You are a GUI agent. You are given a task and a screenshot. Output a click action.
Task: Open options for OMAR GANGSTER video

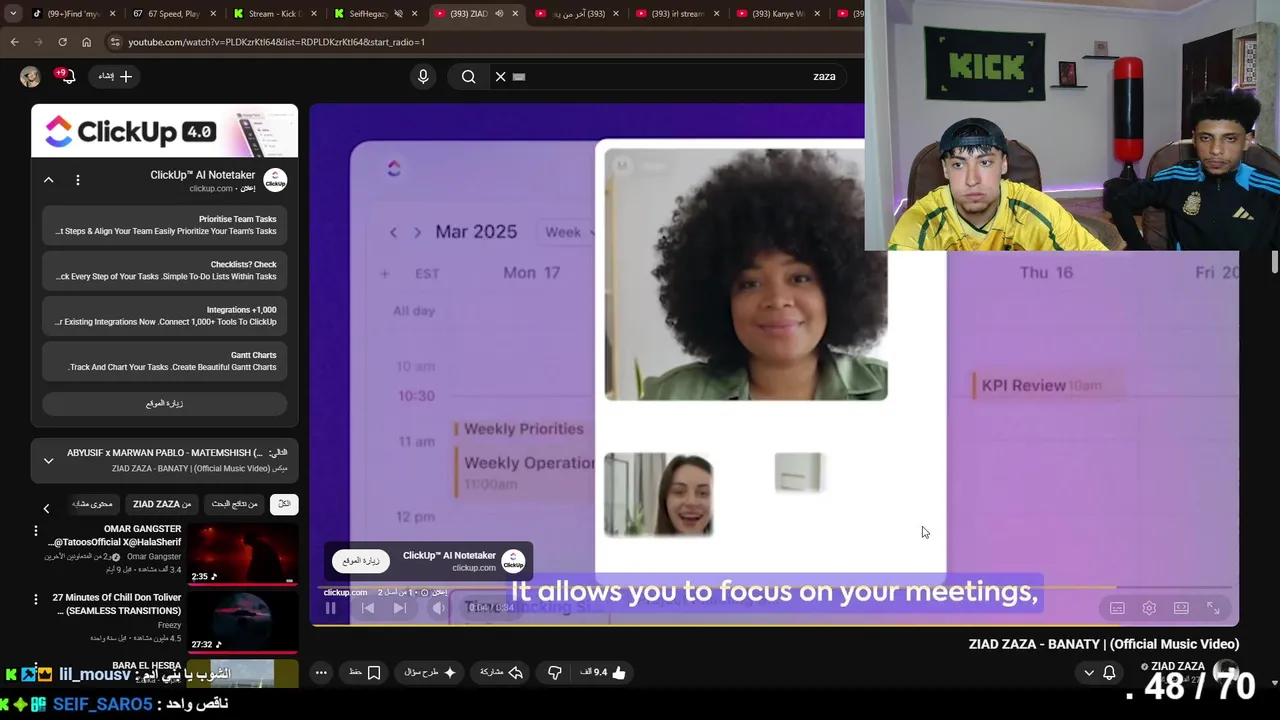[36, 531]
